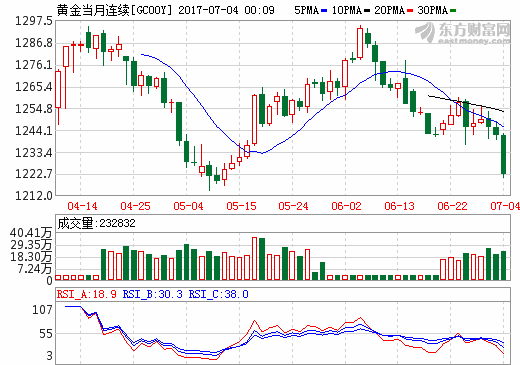Click the 5PMA blue legend swatch
The image size is (520, 365).
[x=324, y=11]
